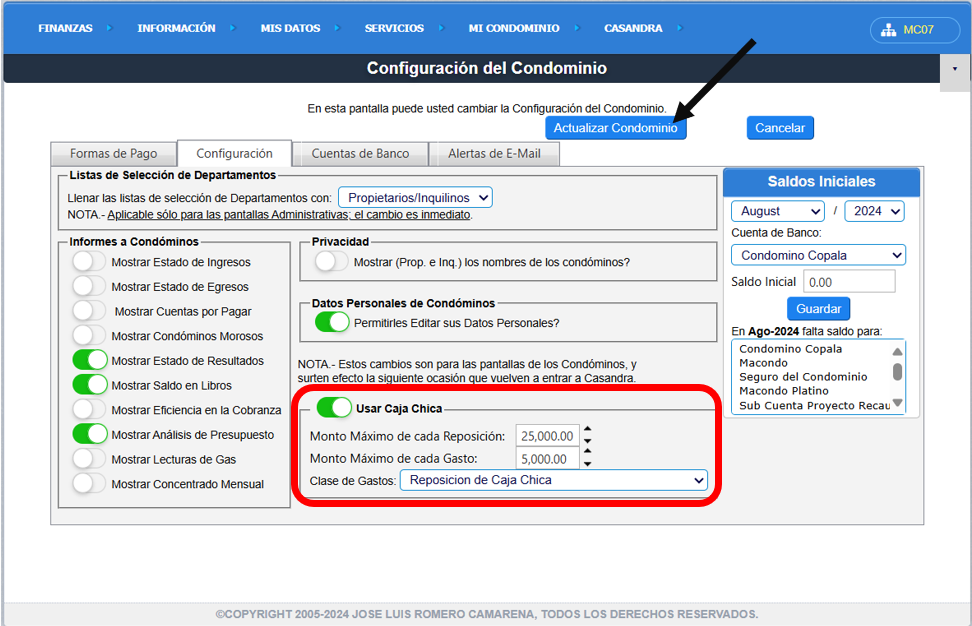Open the Cuenta de Banco dropdown
972x626 pixels.
tap(818, 255)
